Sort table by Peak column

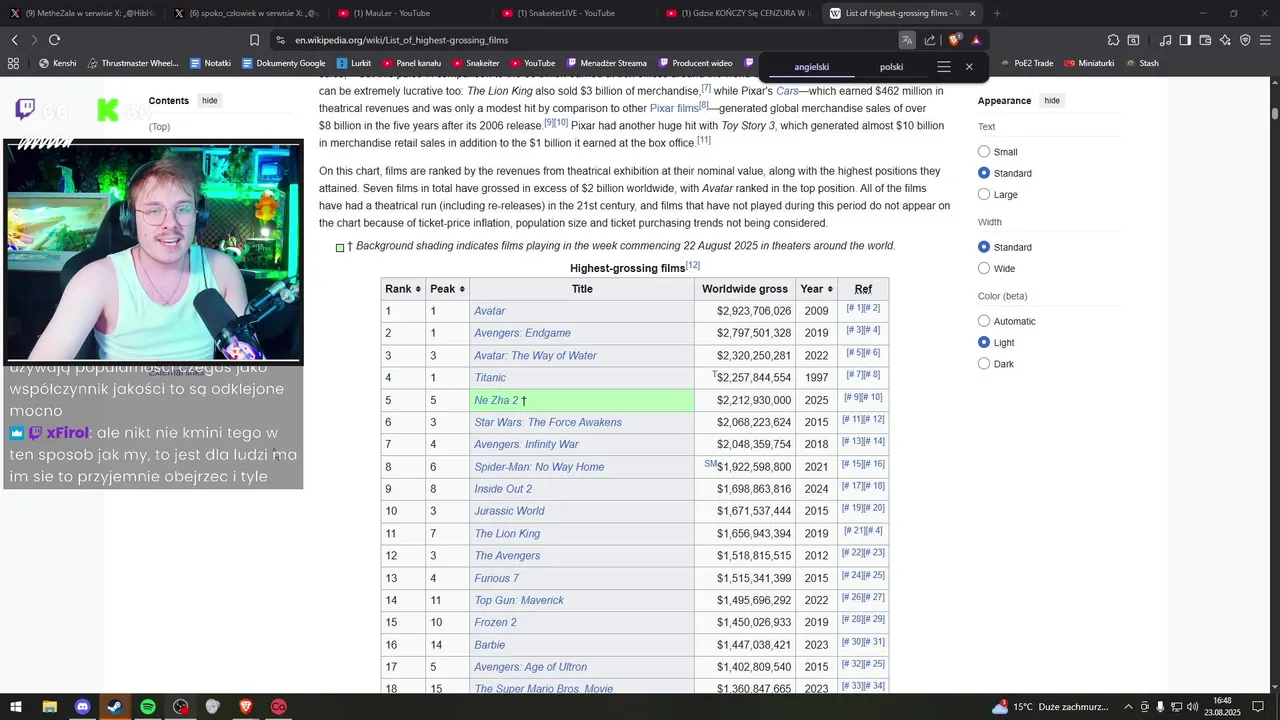pos(447,289)
